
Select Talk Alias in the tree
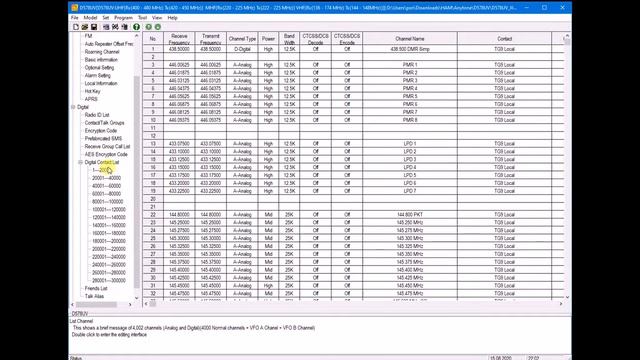pos(94,296)
